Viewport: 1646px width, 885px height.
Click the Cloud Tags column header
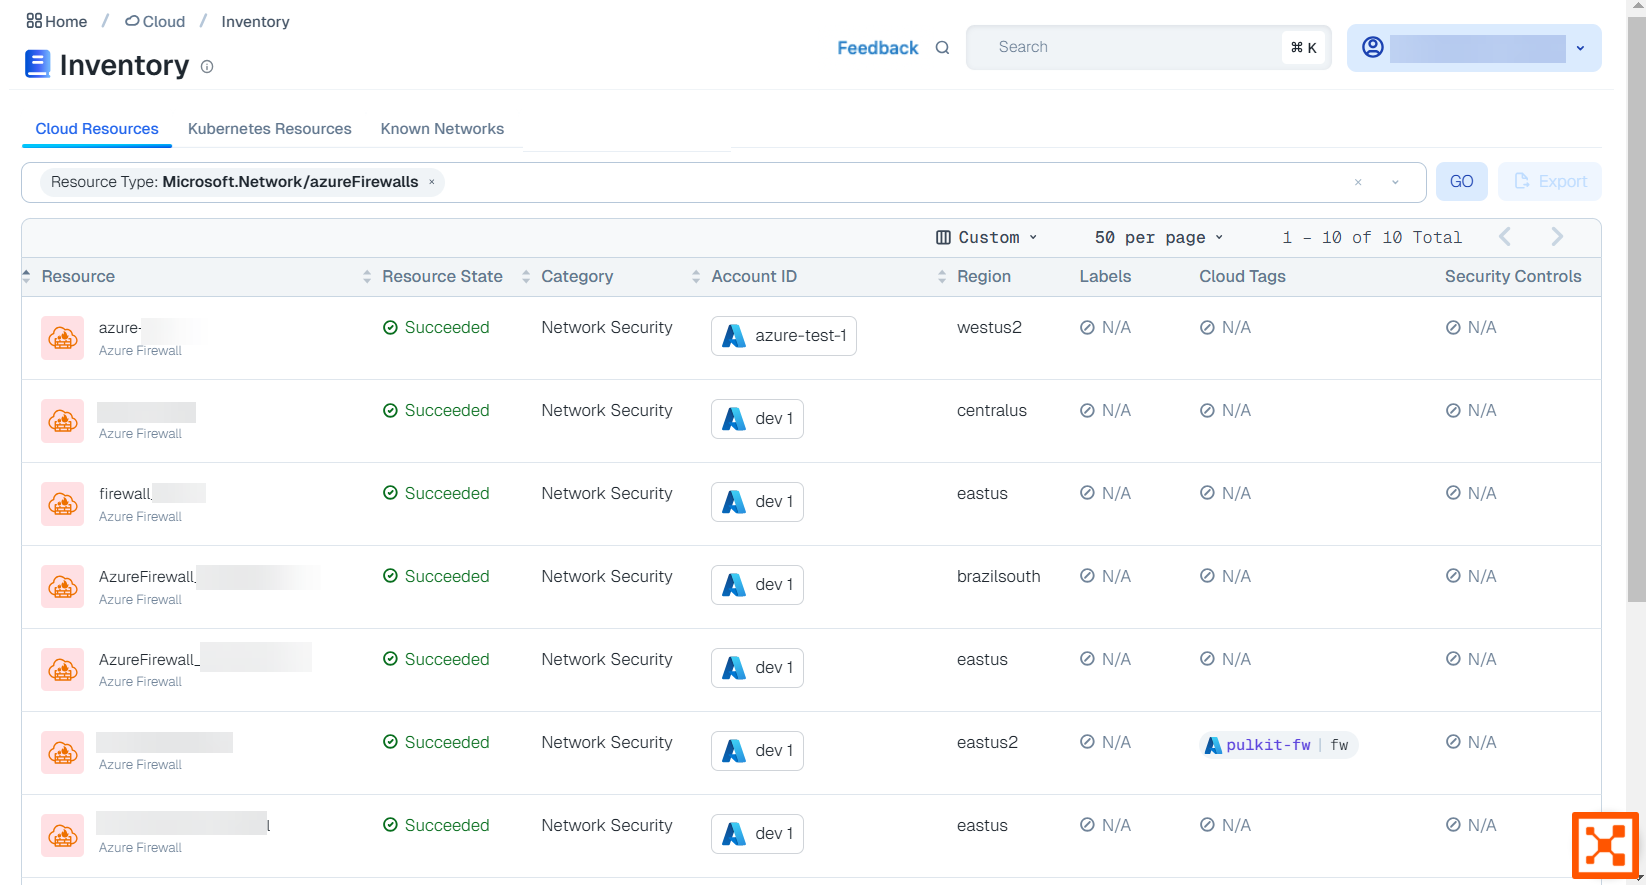1242,276
